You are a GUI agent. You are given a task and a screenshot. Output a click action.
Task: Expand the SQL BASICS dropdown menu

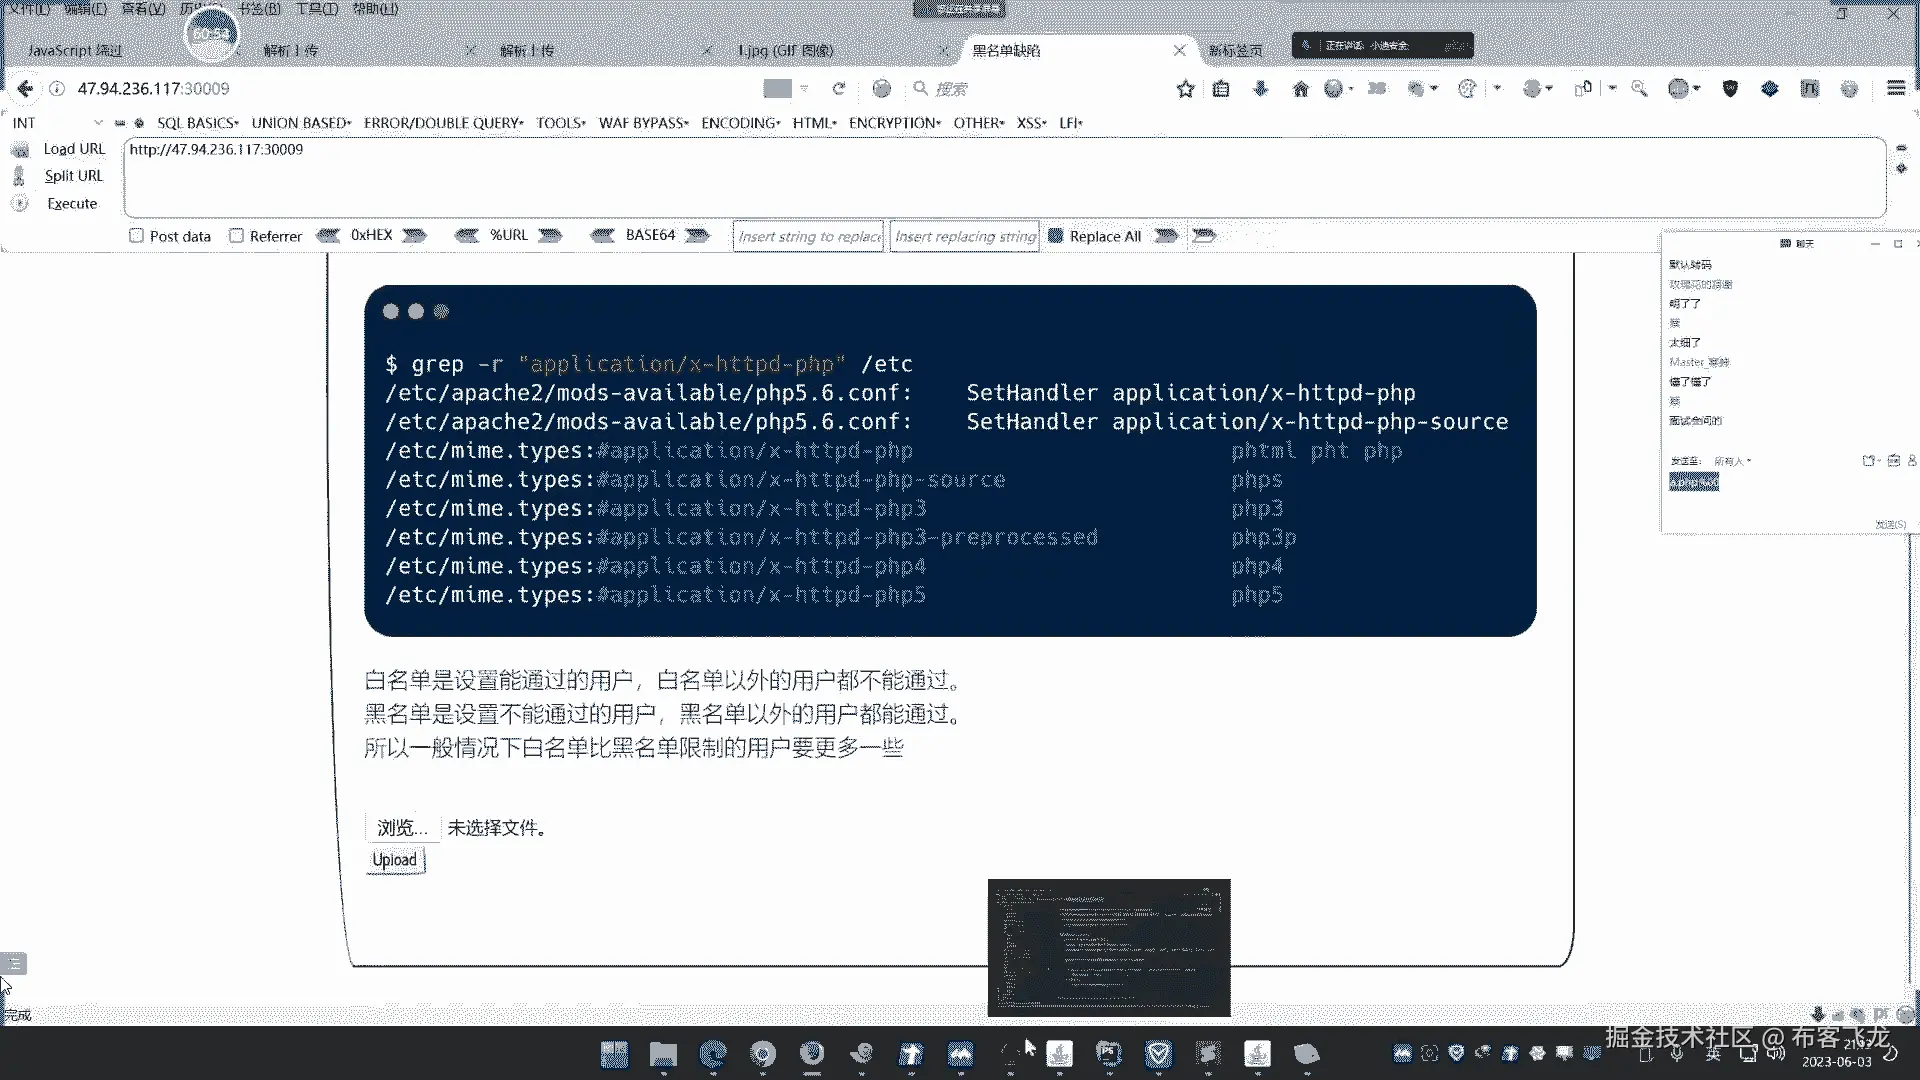click(x=197, y=123)
